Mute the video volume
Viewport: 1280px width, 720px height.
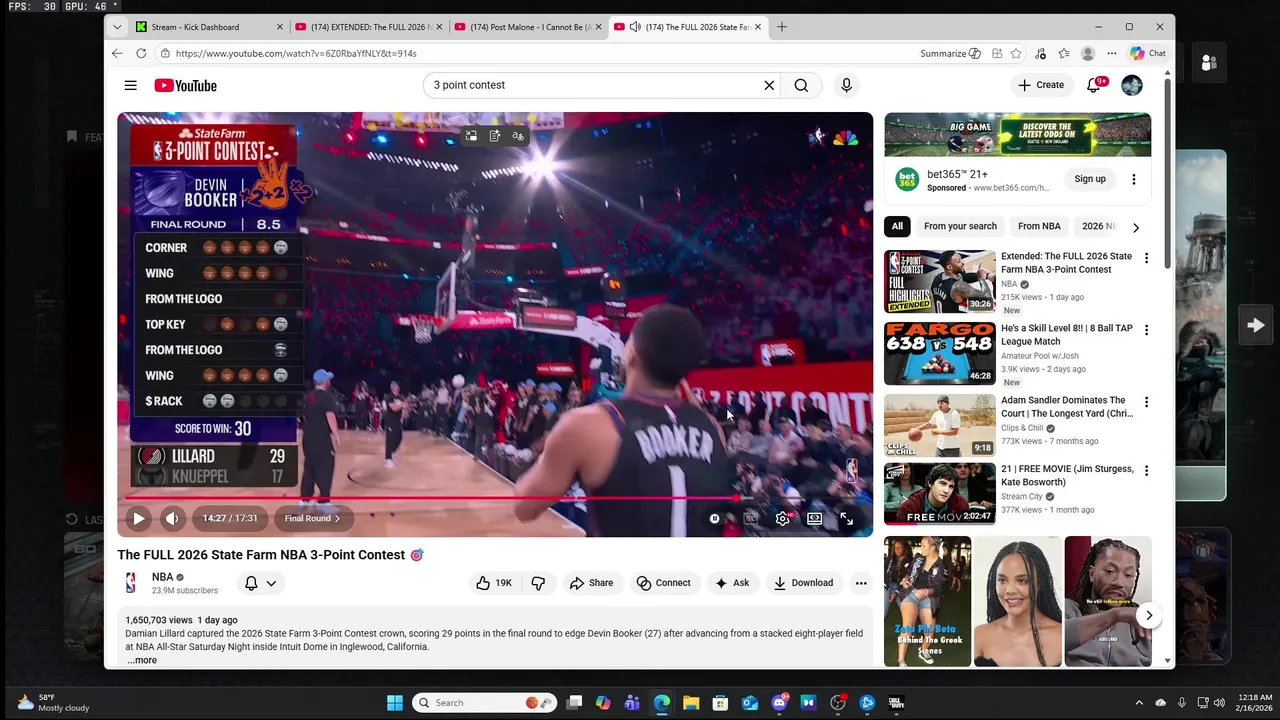click(172, 518)
